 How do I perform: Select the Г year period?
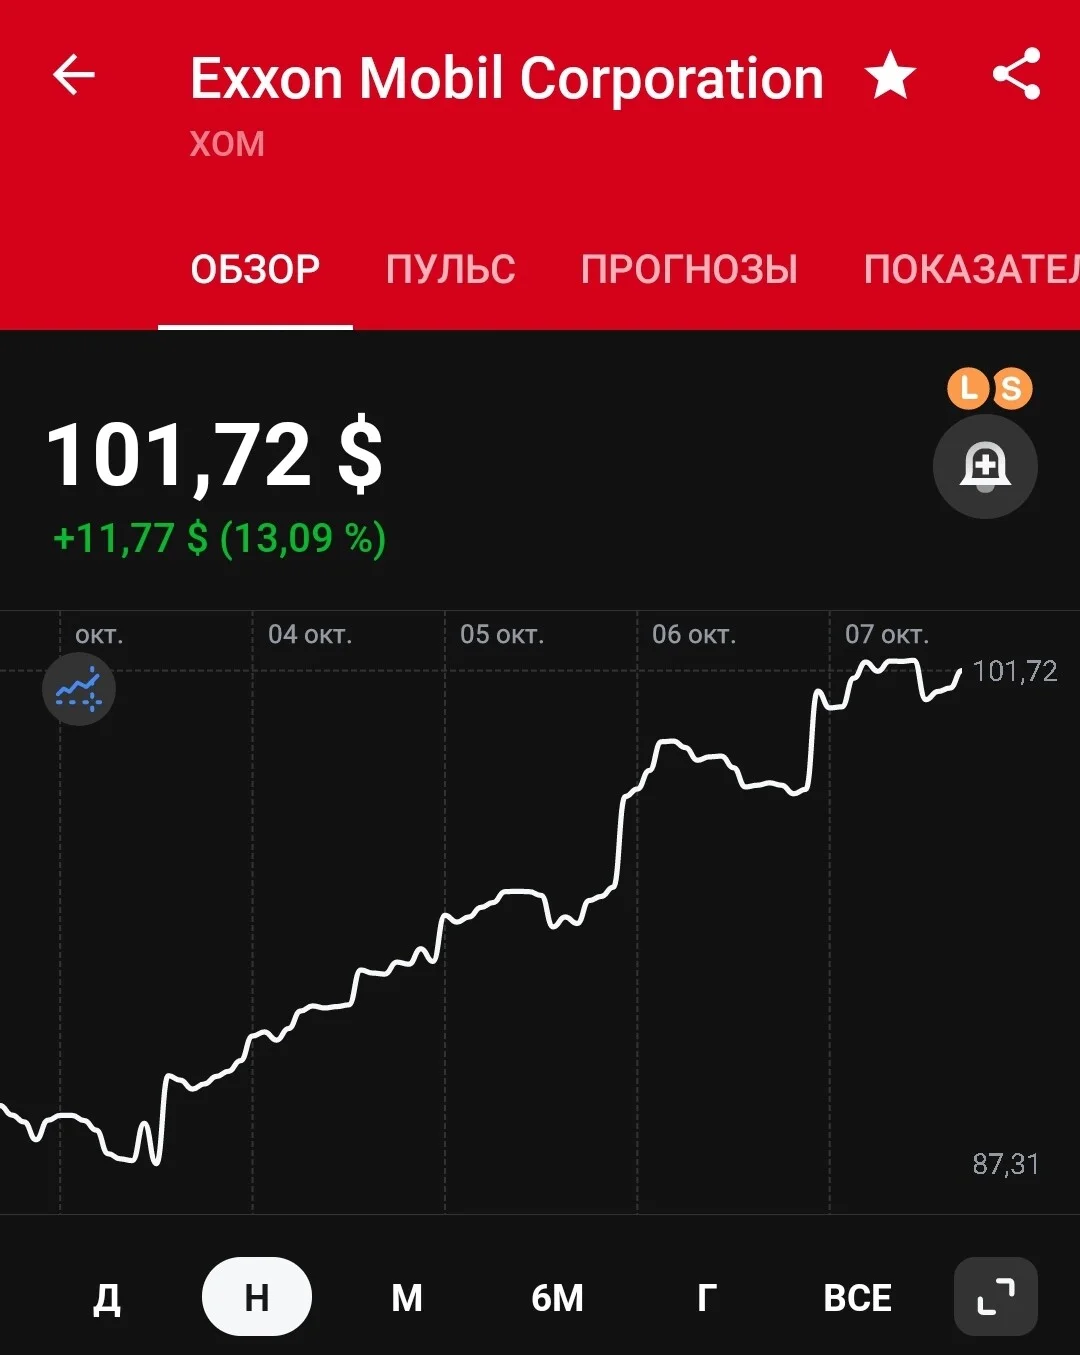click(x=707, y=1297)
